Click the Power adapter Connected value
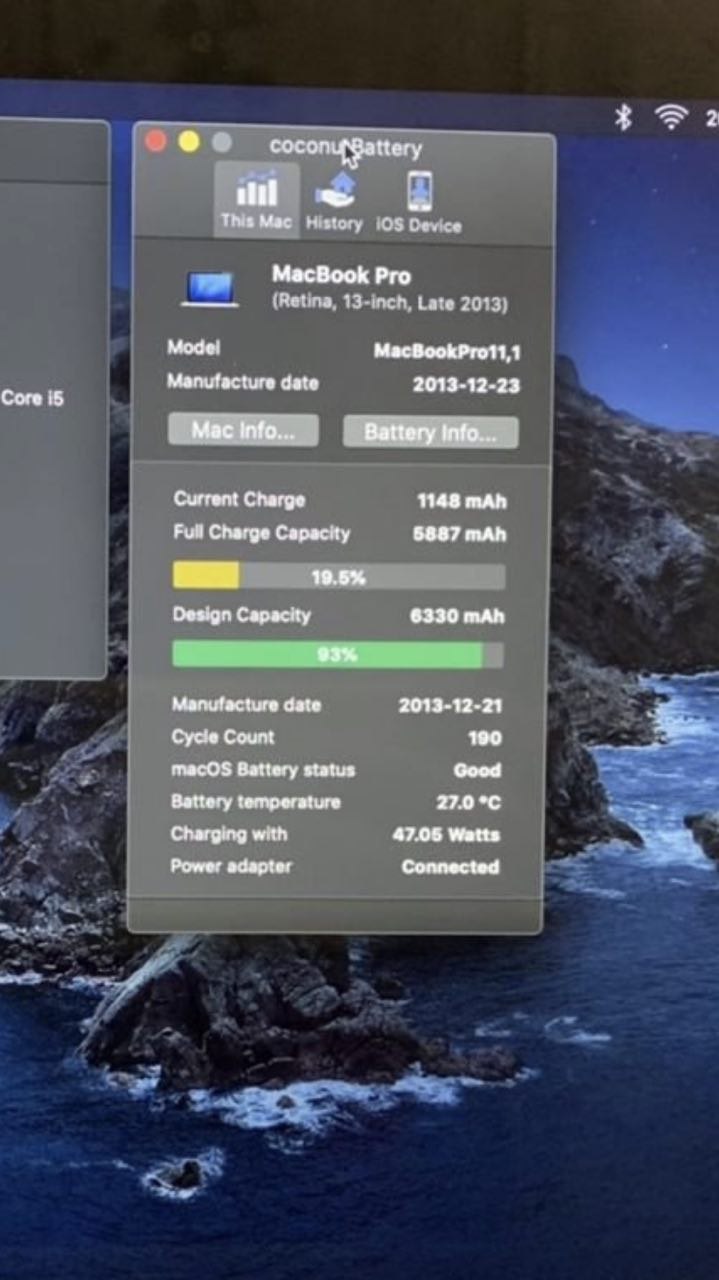Viewport: 719px width, 1280px height. [450, 867]
